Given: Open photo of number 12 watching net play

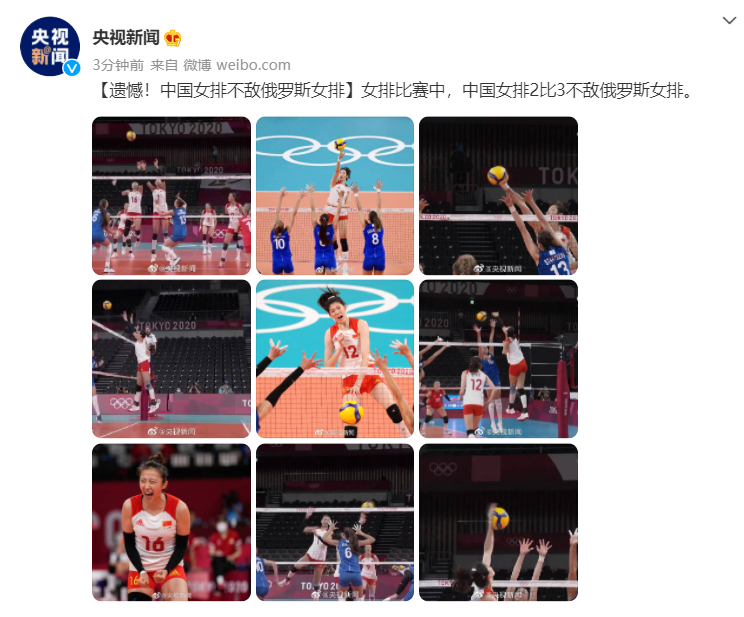Looking at the screenshot, I should (498, 359).
